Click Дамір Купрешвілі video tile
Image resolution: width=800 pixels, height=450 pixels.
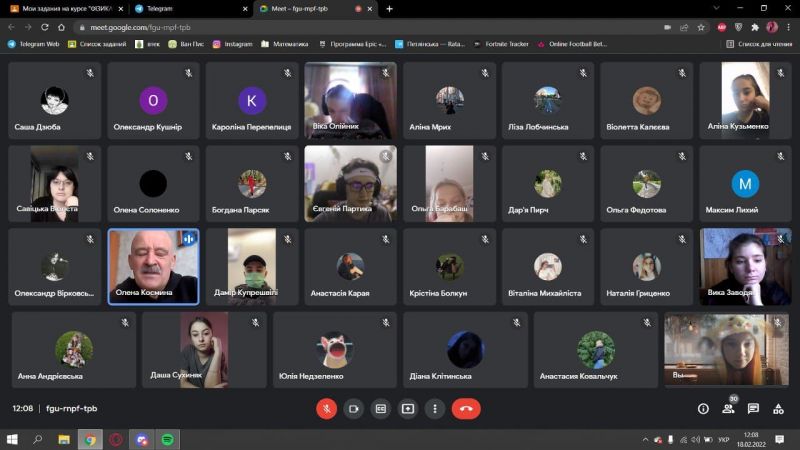coord(252,267)
